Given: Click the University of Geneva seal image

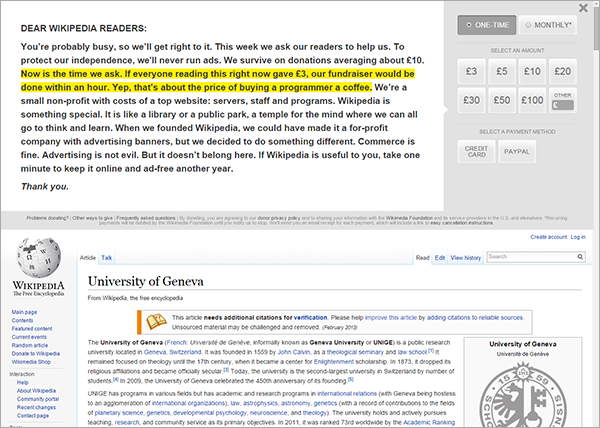Looking at the screenshot, I should click(523, 394).
